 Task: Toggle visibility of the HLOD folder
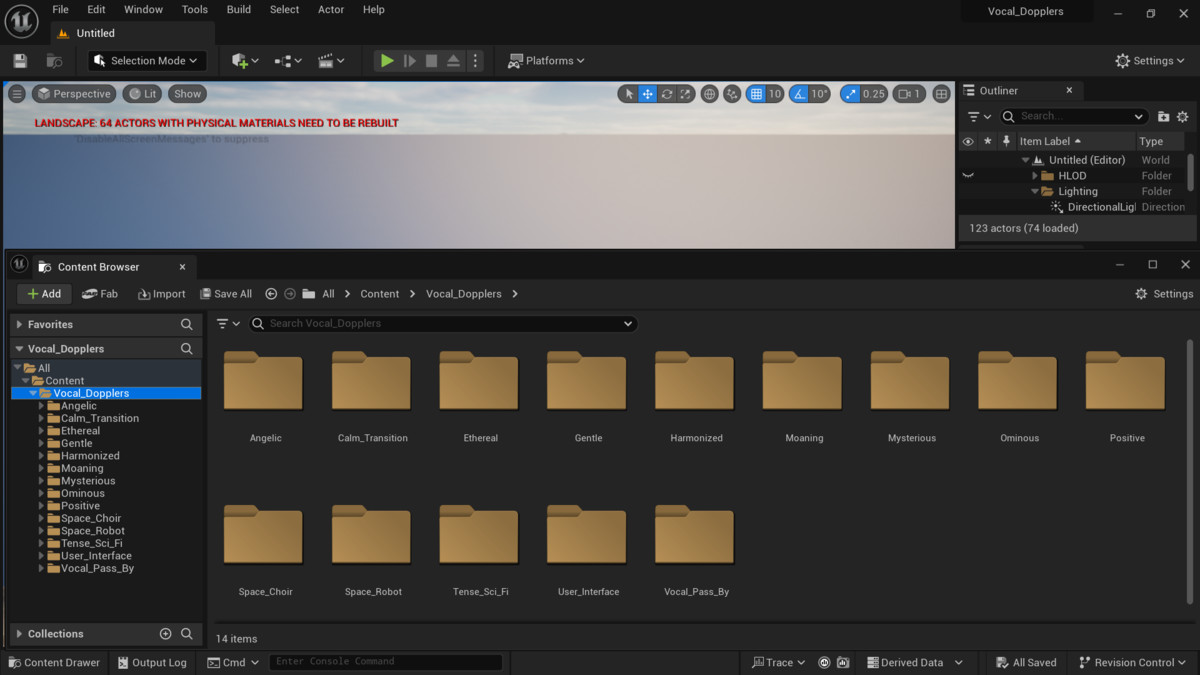tap(967, 175)
